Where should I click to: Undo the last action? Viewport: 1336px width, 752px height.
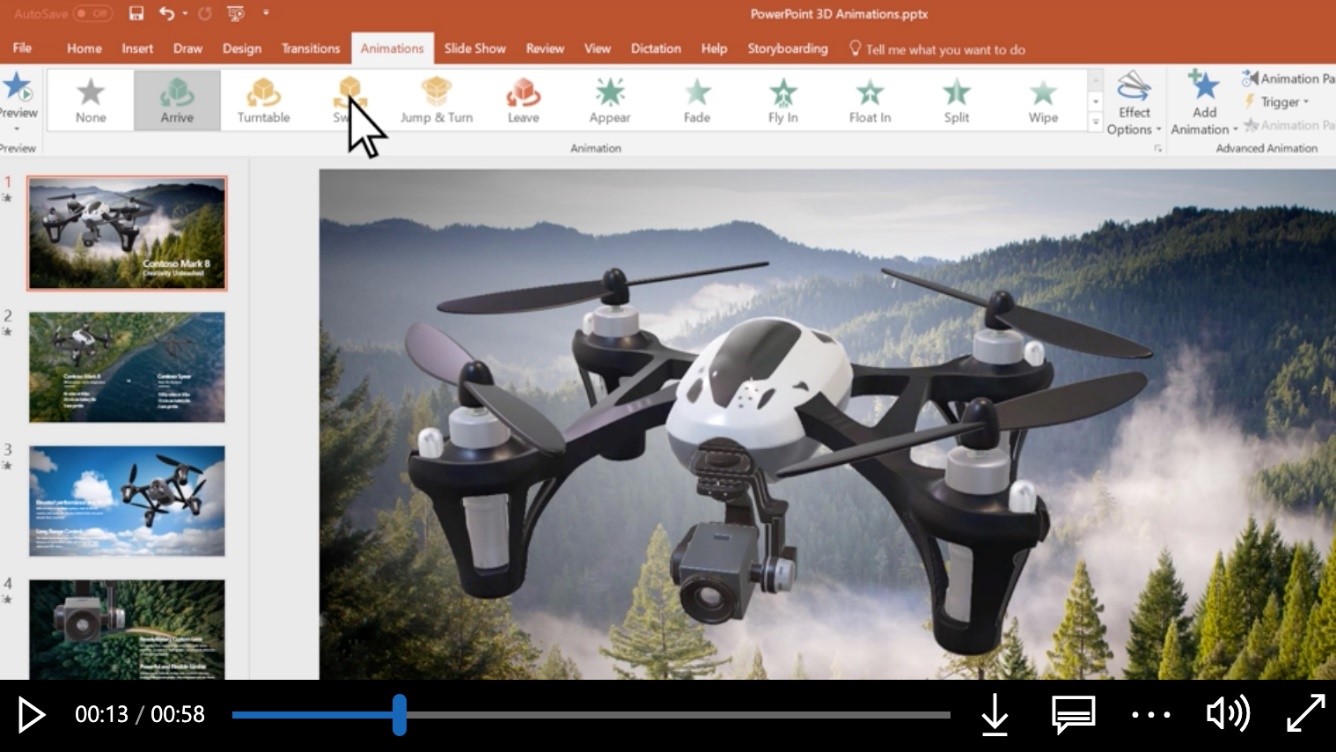click(166, 14)
